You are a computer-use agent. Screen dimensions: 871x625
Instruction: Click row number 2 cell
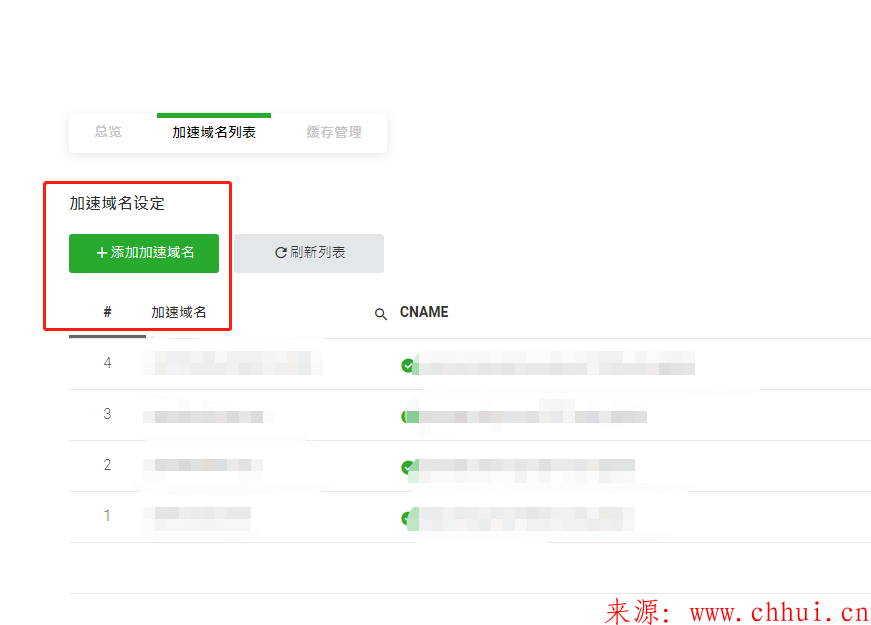[107, 465]
